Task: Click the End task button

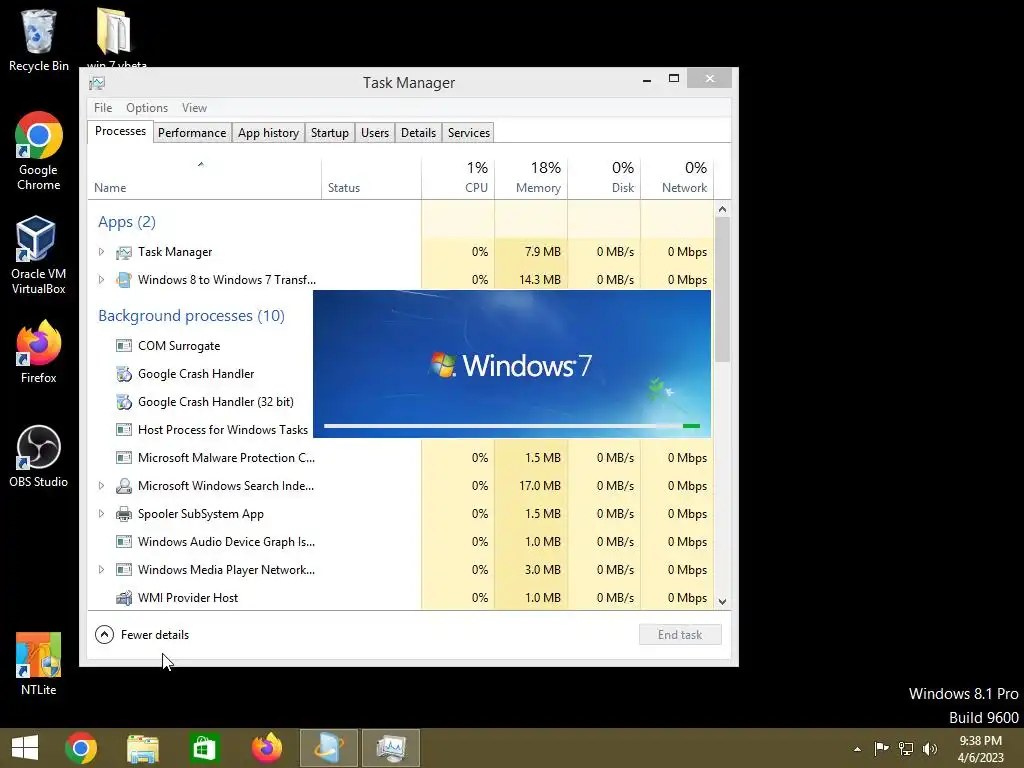Action: click(x=680, y=635)
